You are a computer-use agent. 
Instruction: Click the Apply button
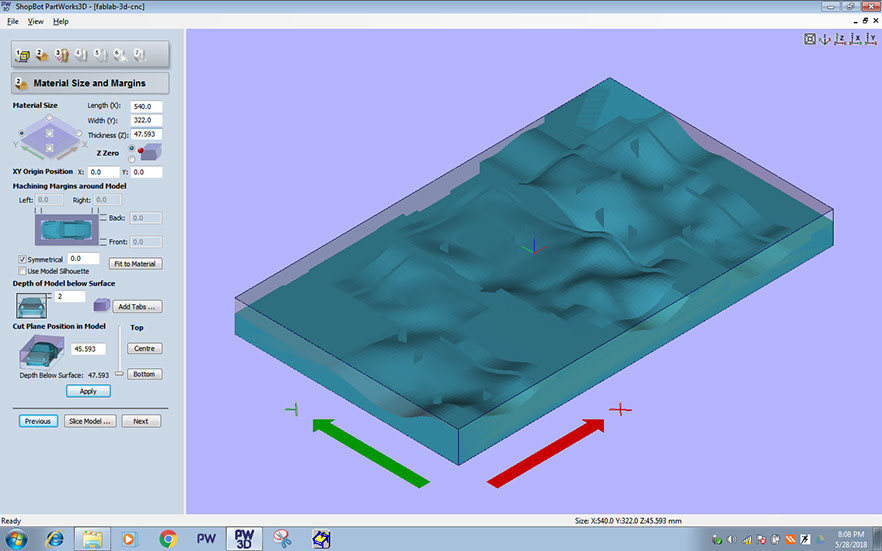(x=88, y=391)
